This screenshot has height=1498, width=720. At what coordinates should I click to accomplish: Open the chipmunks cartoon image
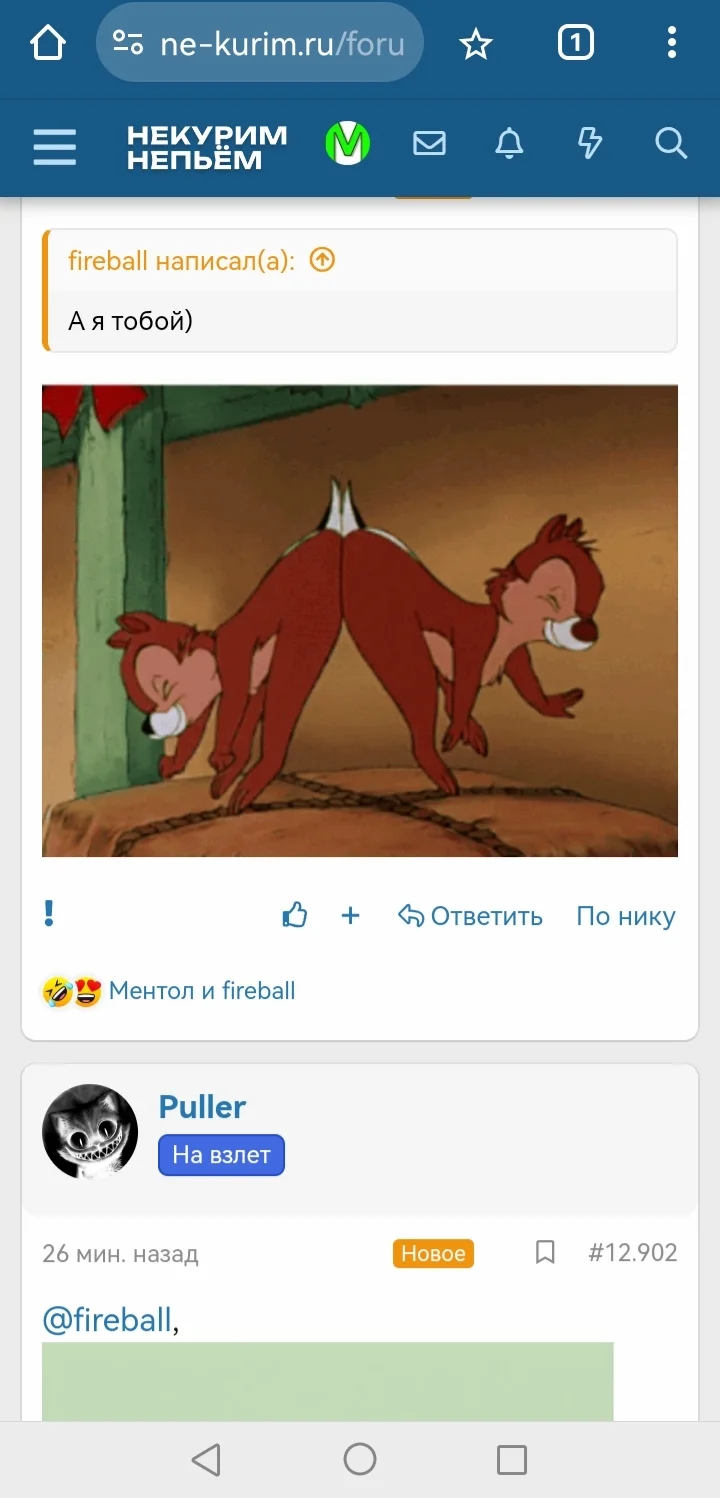coord(360,621)
